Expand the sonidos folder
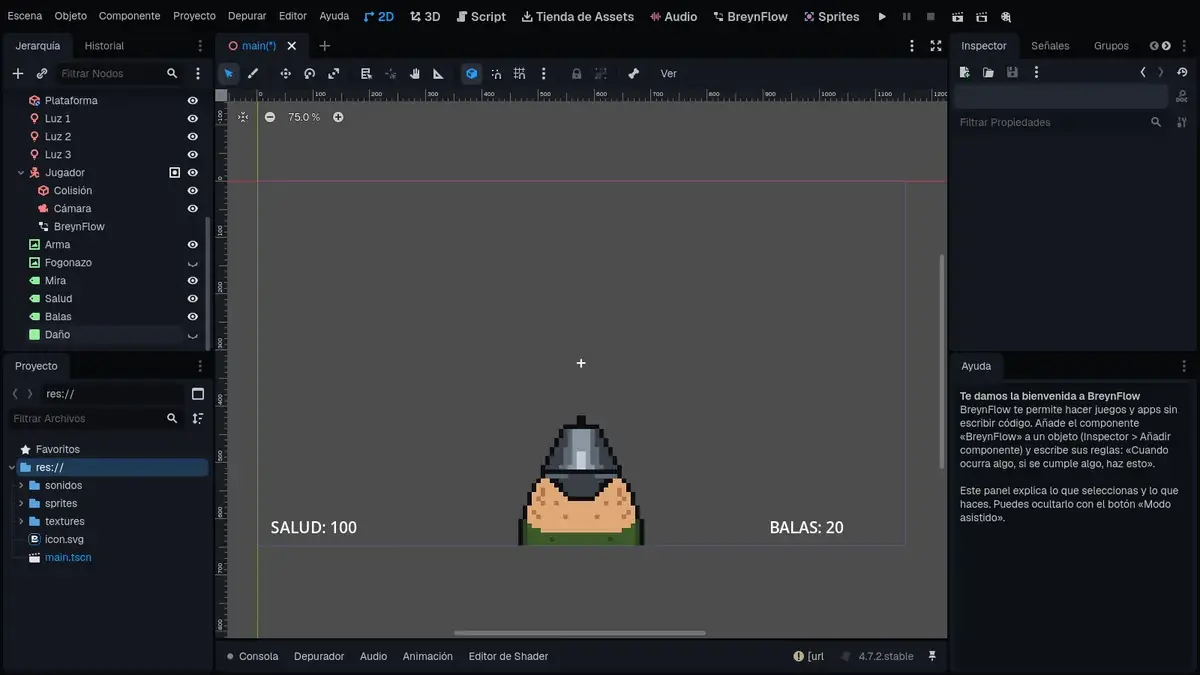The height and width of the screenshot is (675, 1200). coord(21,486)
